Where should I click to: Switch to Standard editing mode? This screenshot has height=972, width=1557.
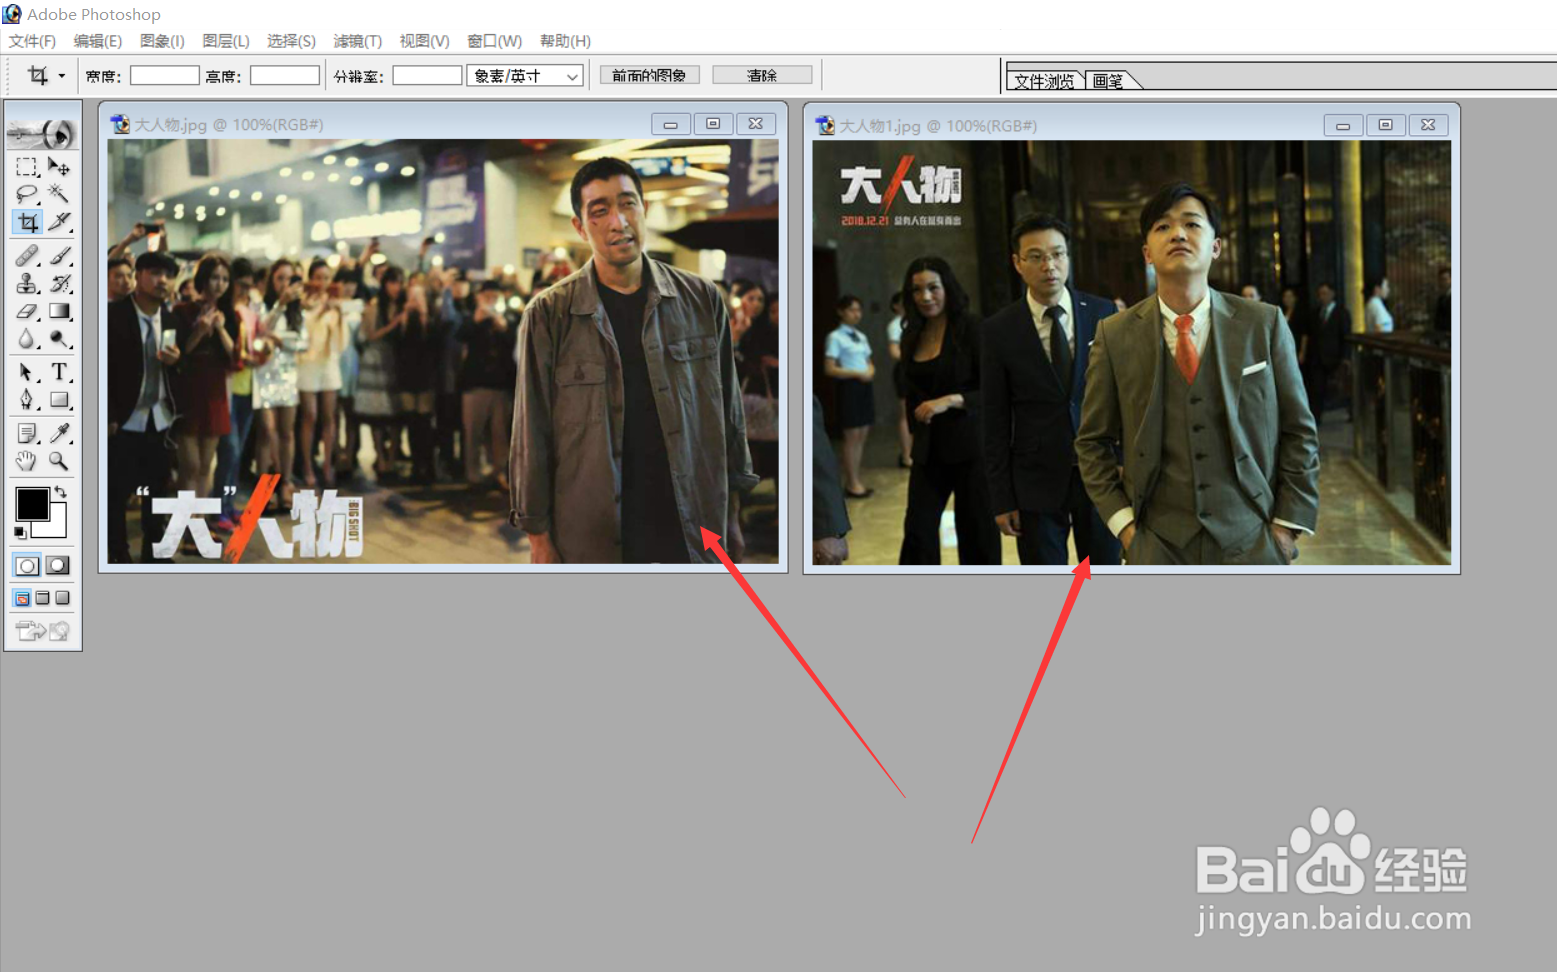[27, 566]
